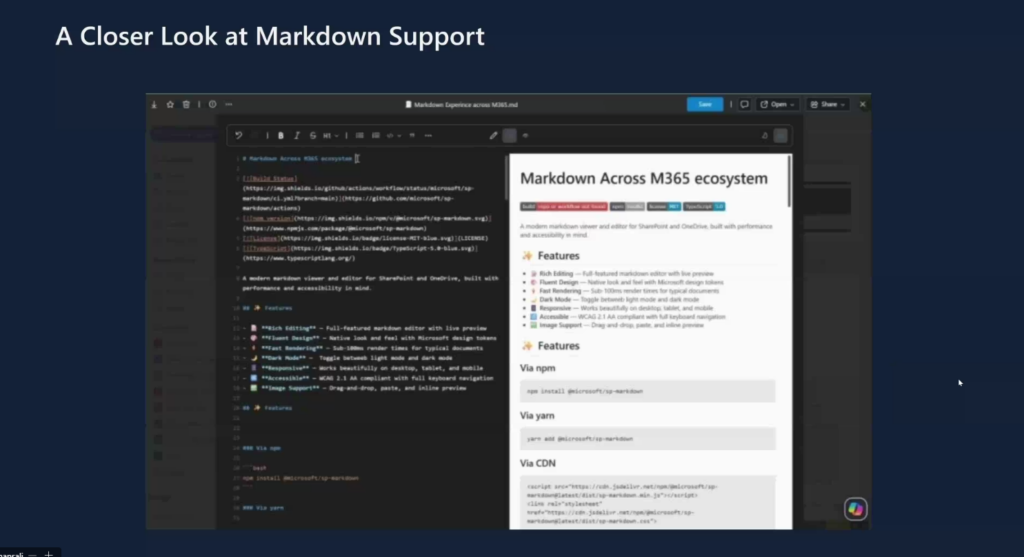Click the blue Save button
The height and width of the screenshot is (557, 1024).
pos(704,104)
